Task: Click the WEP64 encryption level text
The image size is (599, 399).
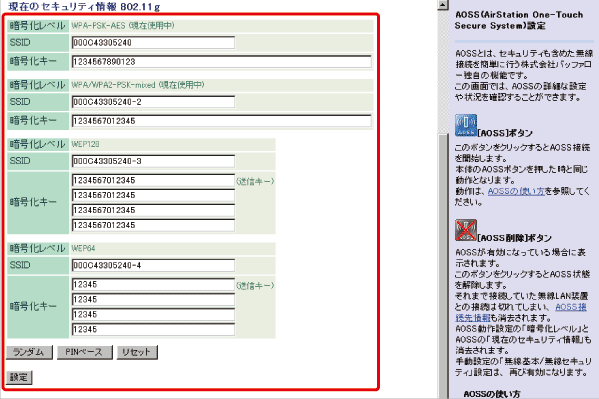Action: [83, 248]
